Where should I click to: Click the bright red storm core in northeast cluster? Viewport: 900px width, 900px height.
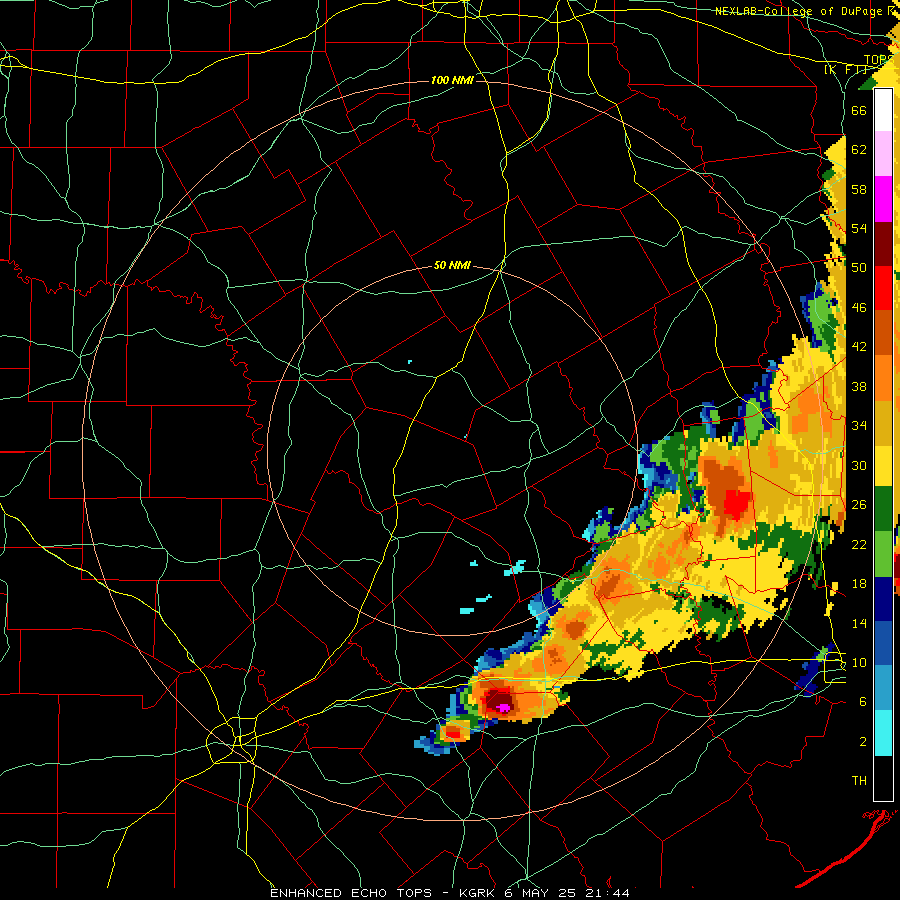[x=737, y=503]
